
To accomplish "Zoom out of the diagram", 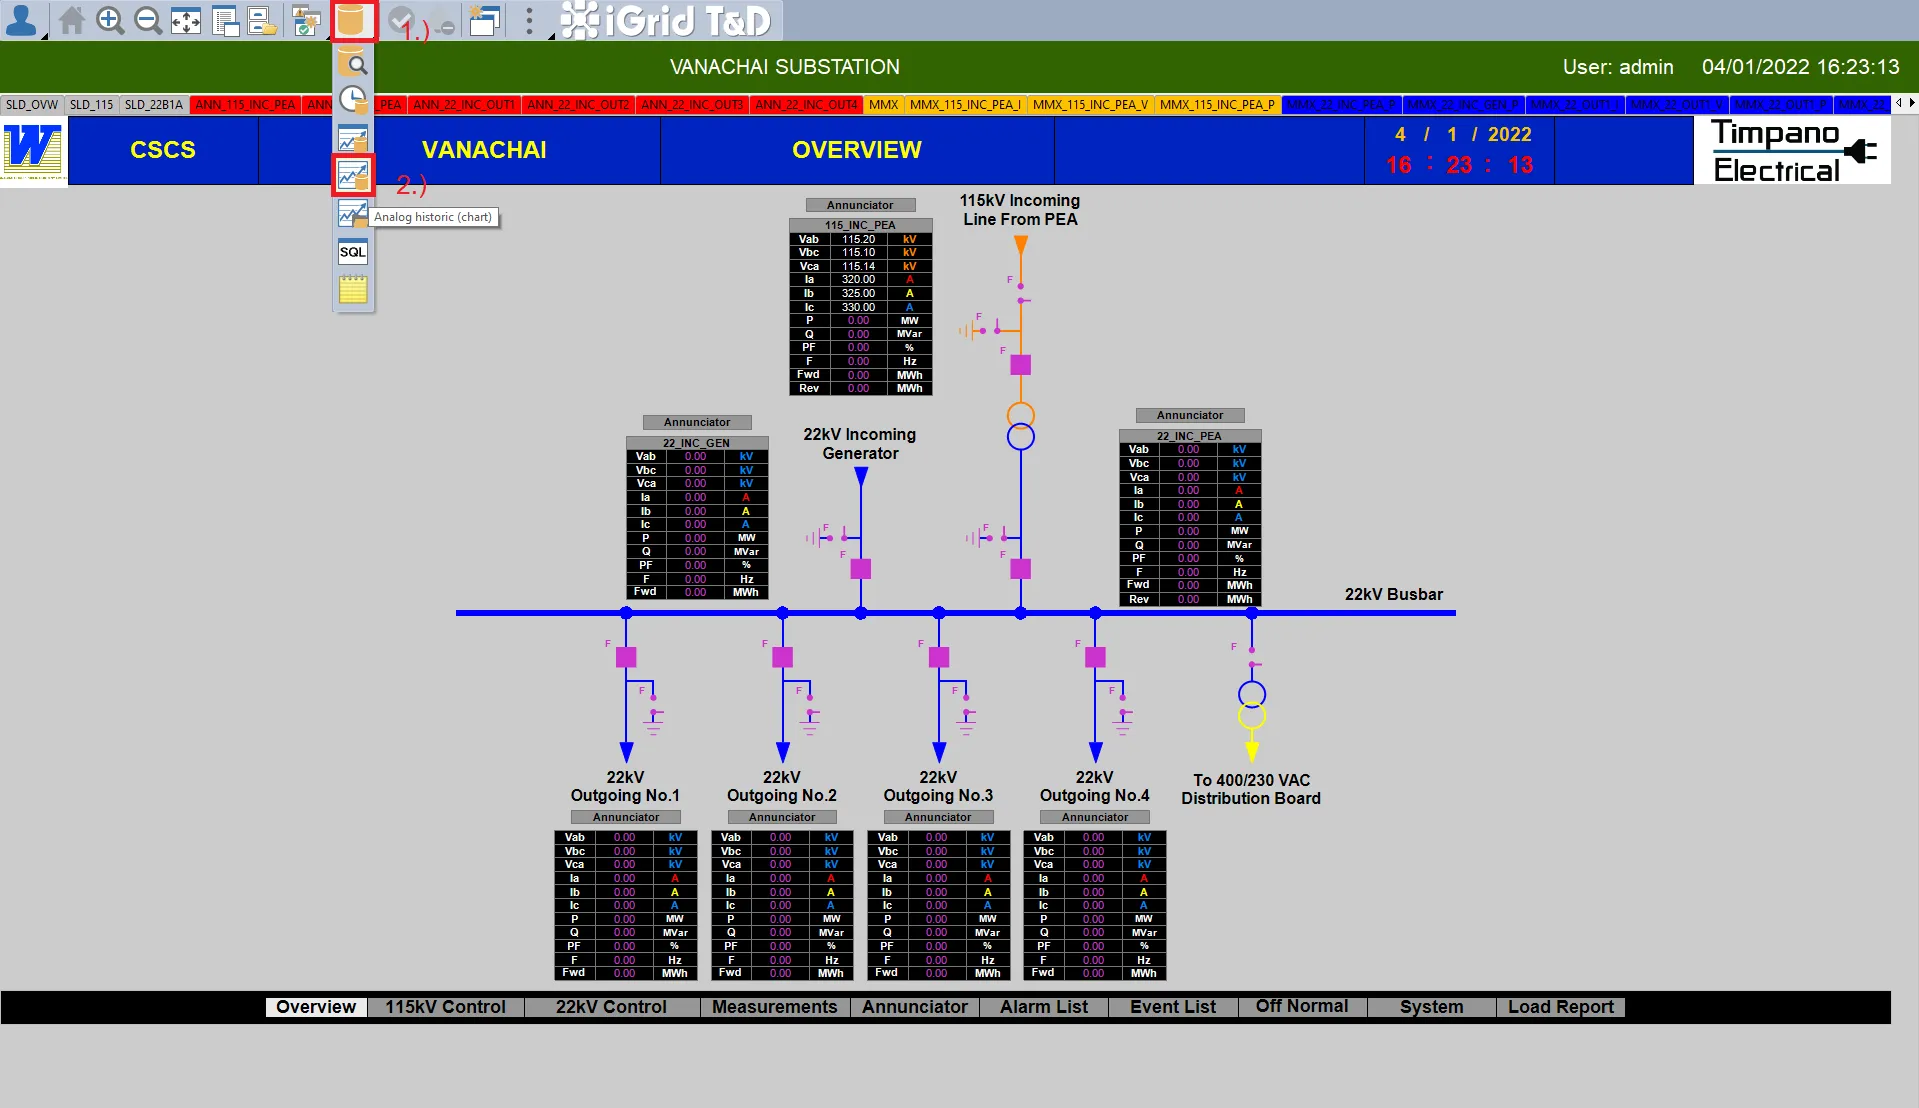I will click(x=148, y=20).
